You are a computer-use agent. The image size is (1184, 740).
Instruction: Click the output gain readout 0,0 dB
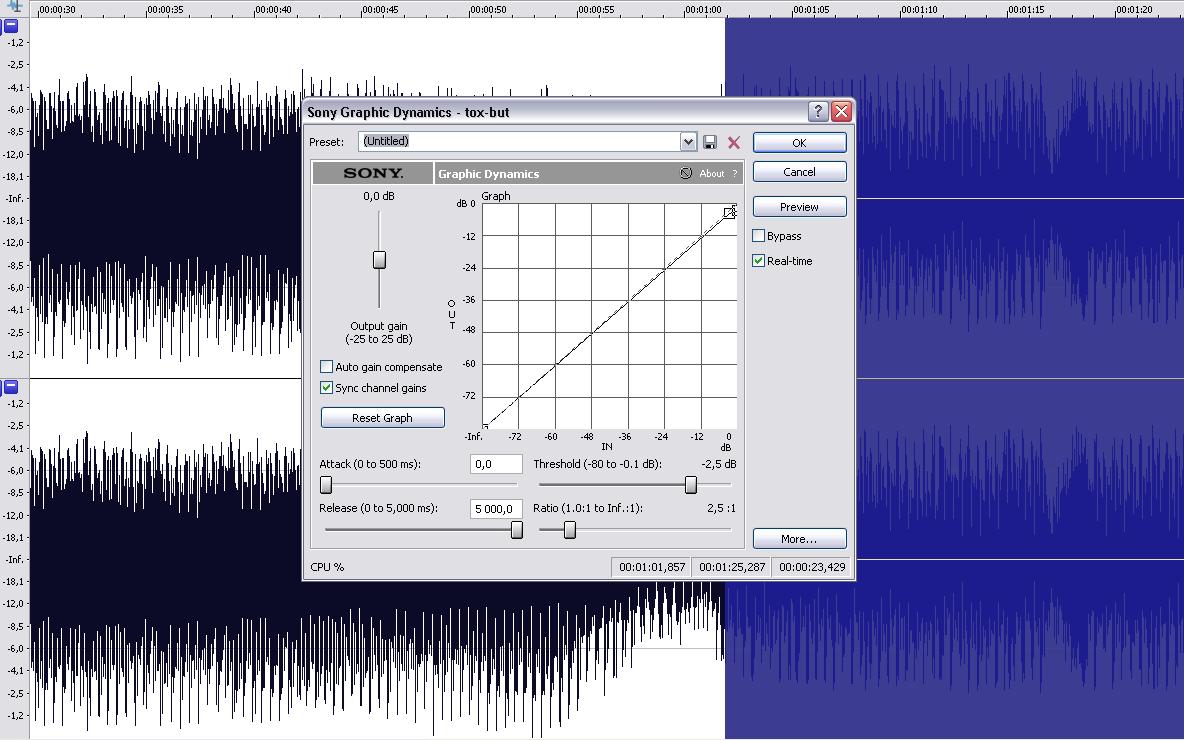(379, 196)
